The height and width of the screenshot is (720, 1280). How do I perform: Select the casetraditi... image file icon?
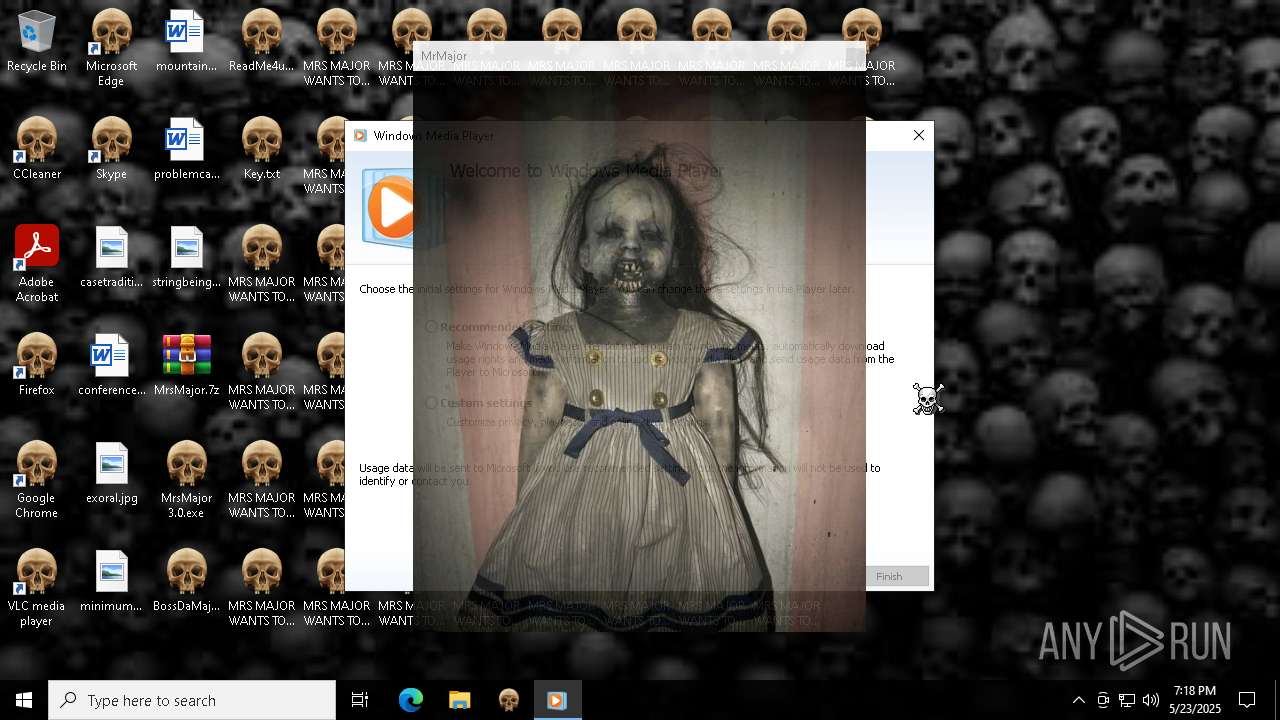click(x=111, y=258)
